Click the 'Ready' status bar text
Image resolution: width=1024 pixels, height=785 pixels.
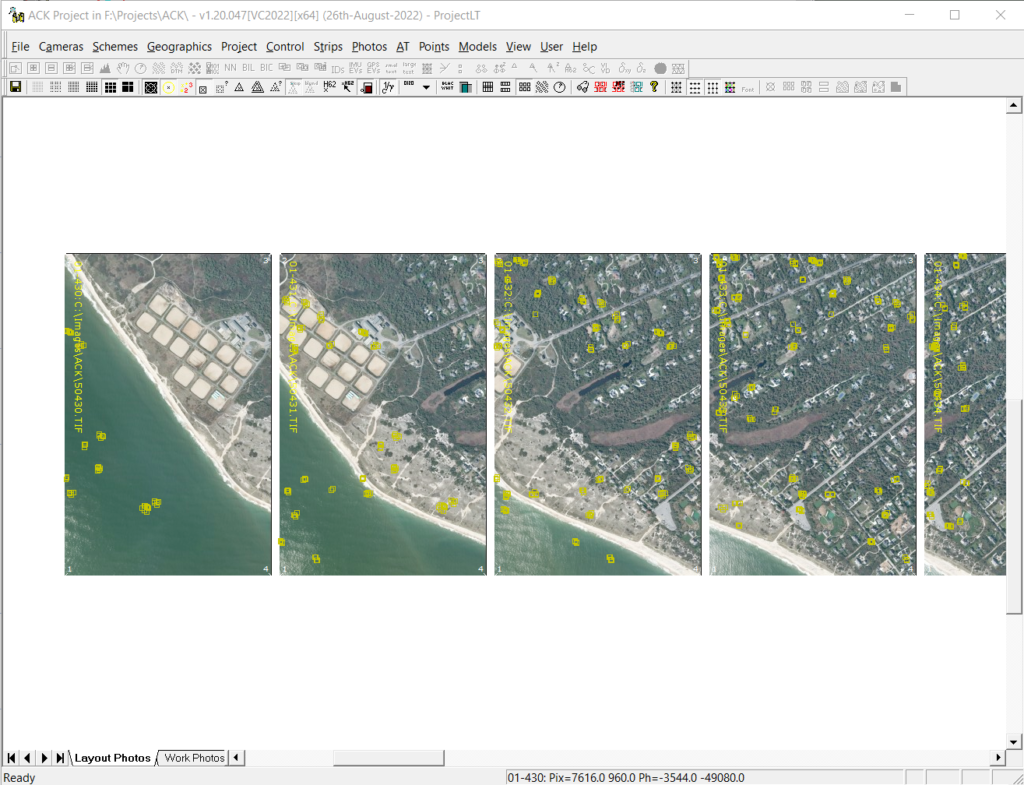[20, 777]
